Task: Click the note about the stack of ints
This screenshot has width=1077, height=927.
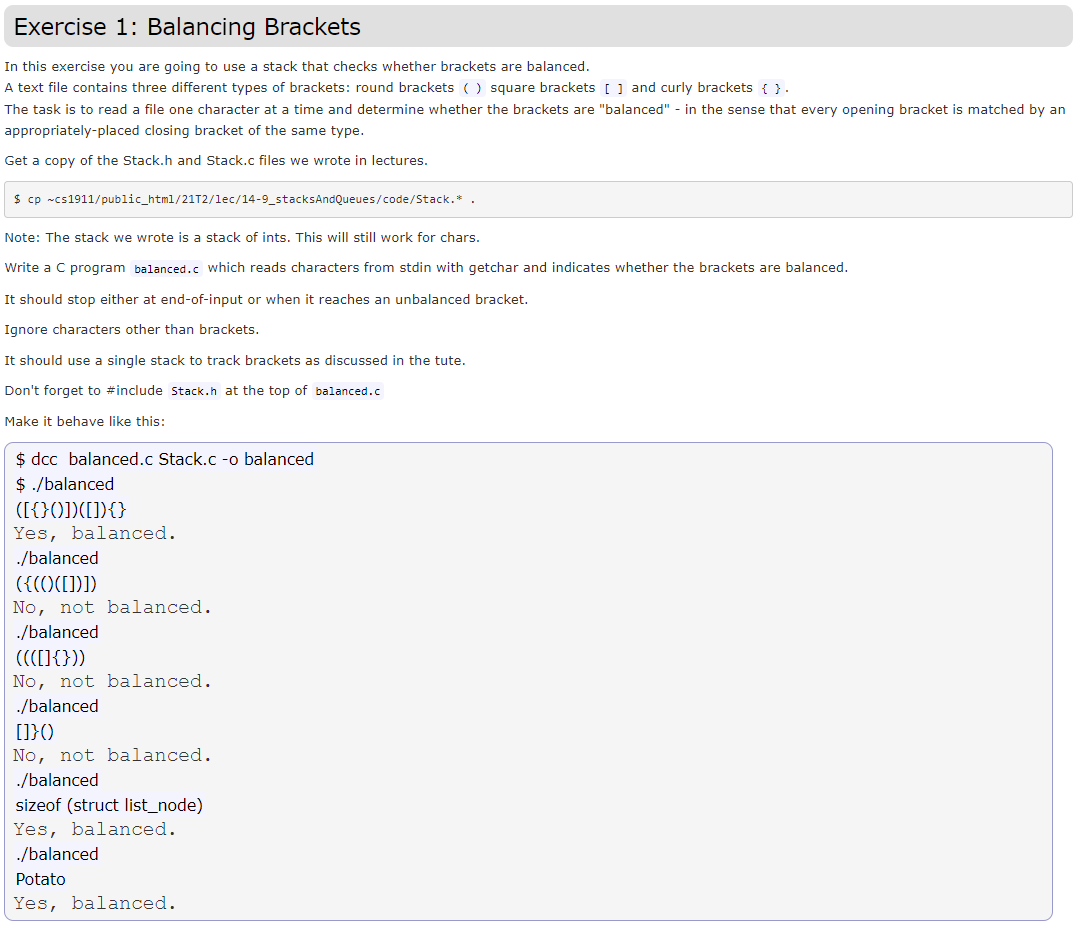Action: click(x=242, y=238)
